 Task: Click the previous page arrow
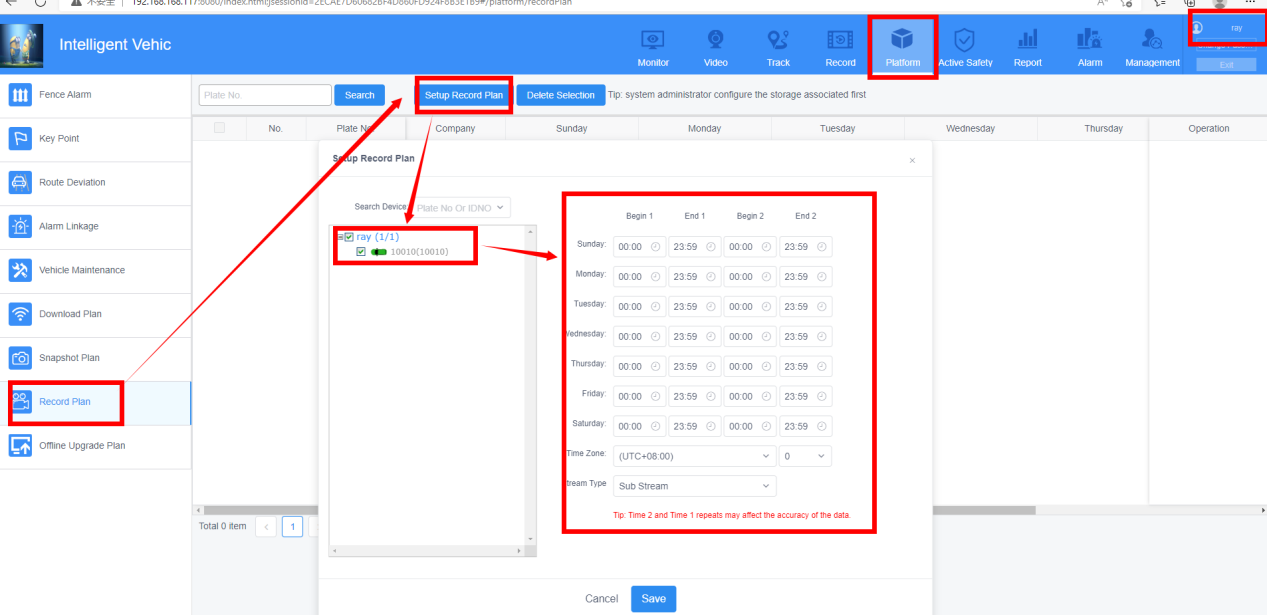(266, 527)
